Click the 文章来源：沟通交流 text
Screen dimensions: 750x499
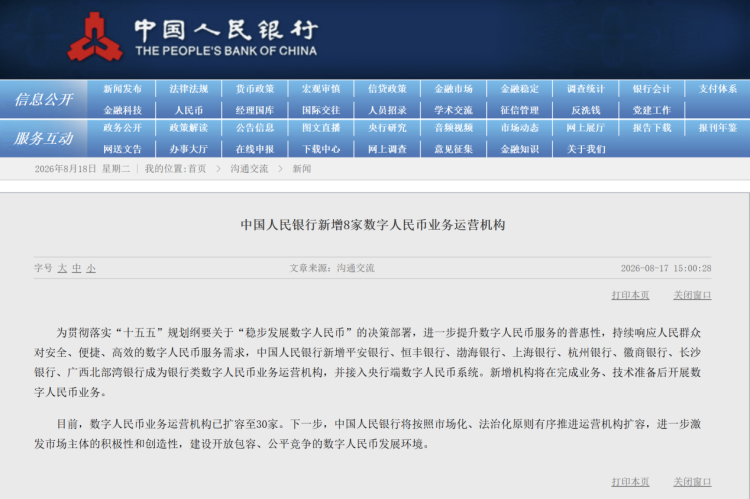332,268
